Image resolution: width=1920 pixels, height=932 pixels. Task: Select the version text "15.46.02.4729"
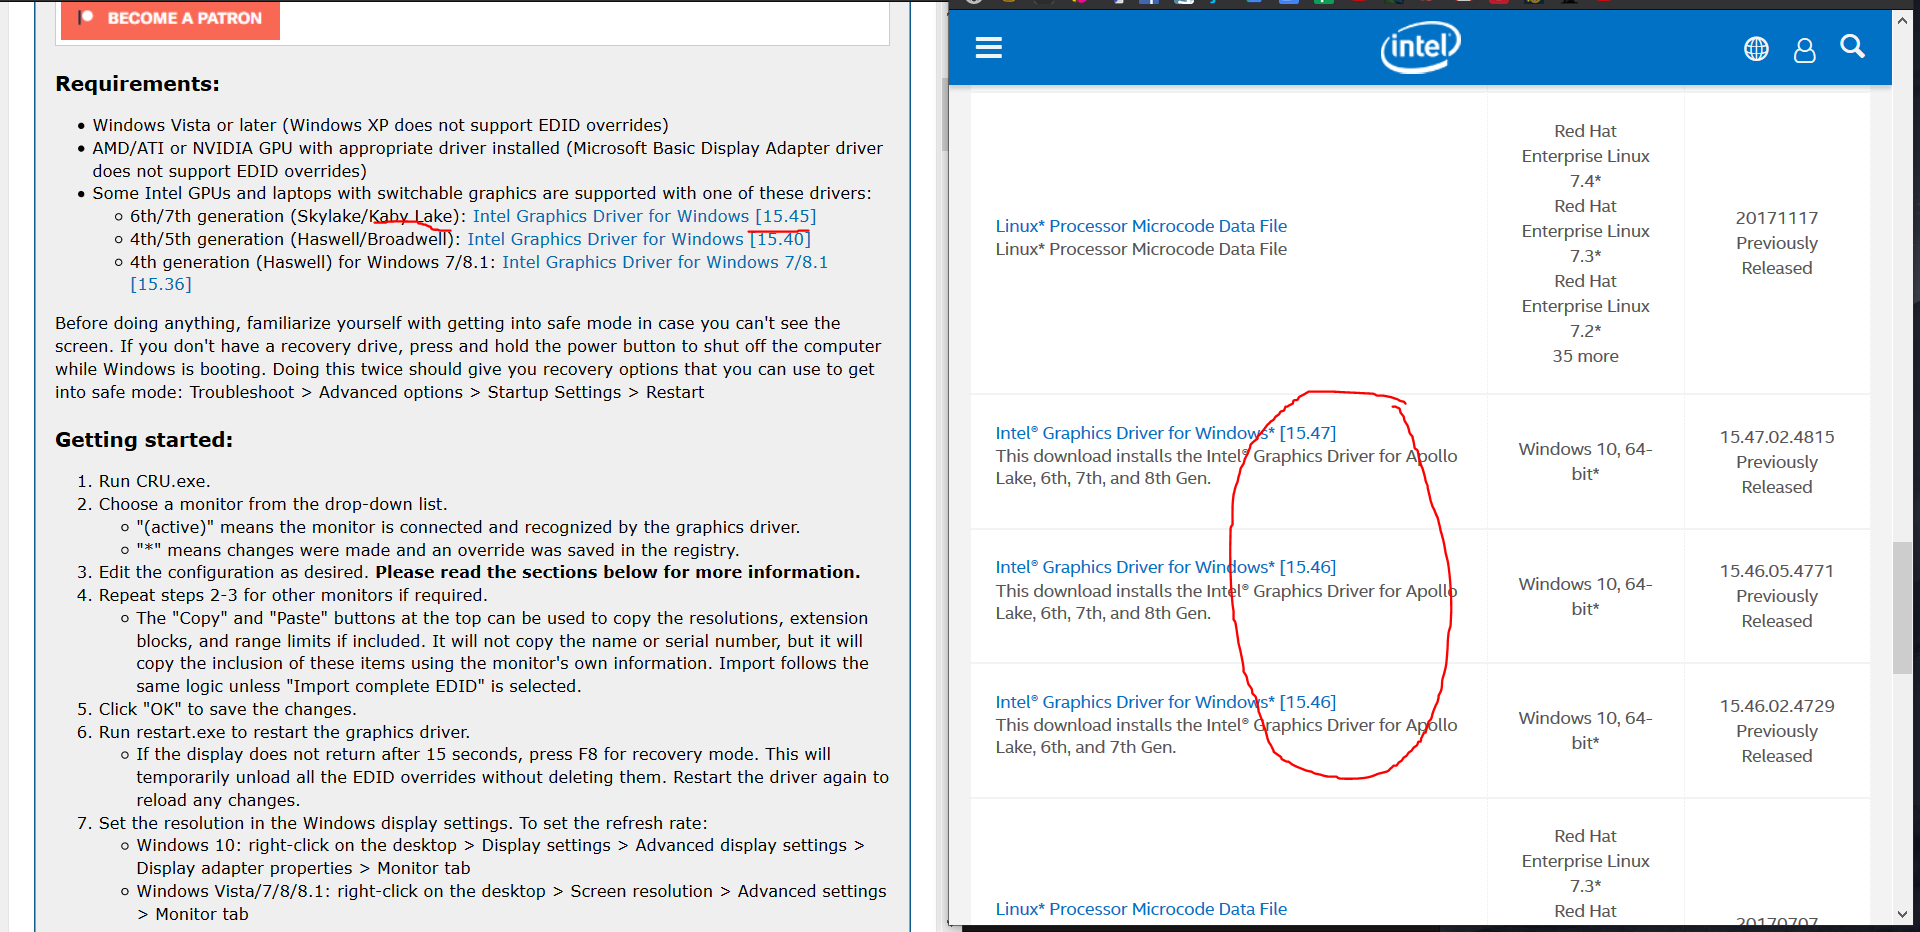tap(1777, 706)
